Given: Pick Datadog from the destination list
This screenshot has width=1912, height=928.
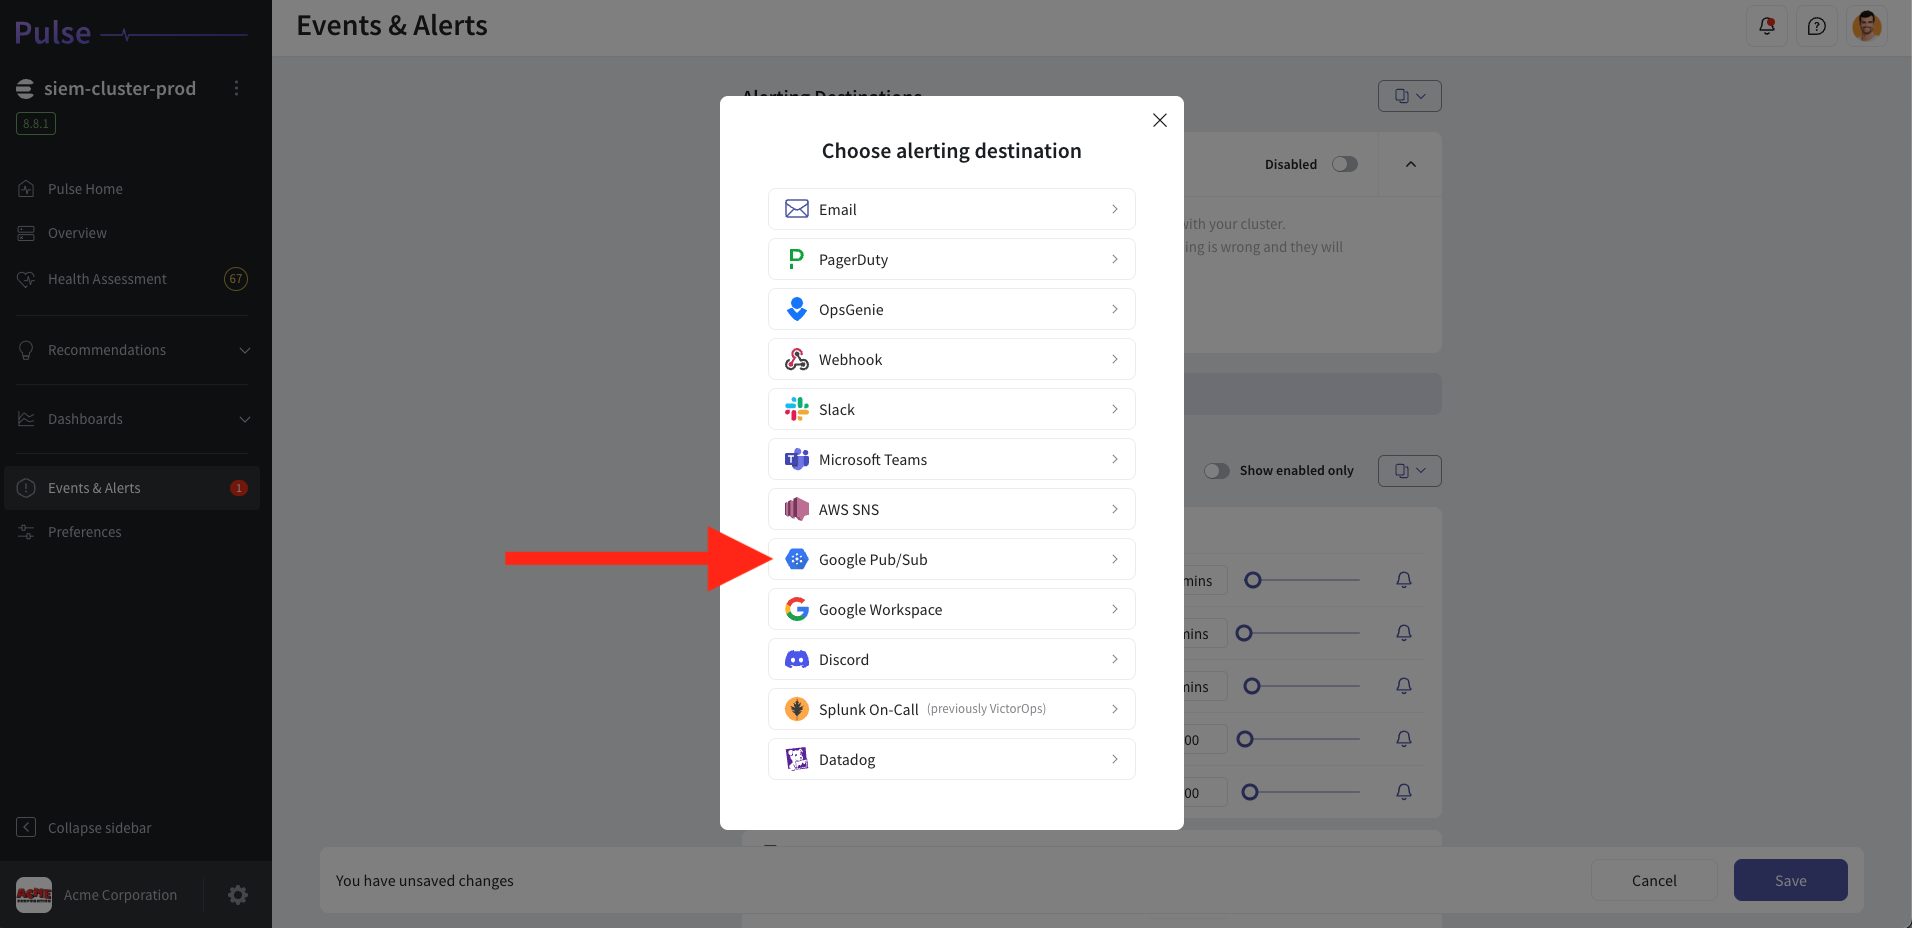Looking at the screenshot, I should (951, 759).
